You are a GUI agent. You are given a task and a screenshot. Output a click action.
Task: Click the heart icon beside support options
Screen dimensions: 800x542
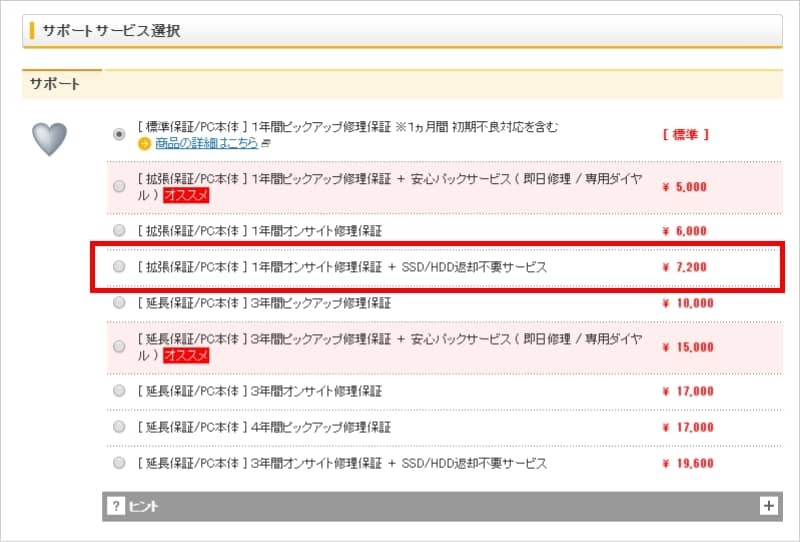point(49,140)
